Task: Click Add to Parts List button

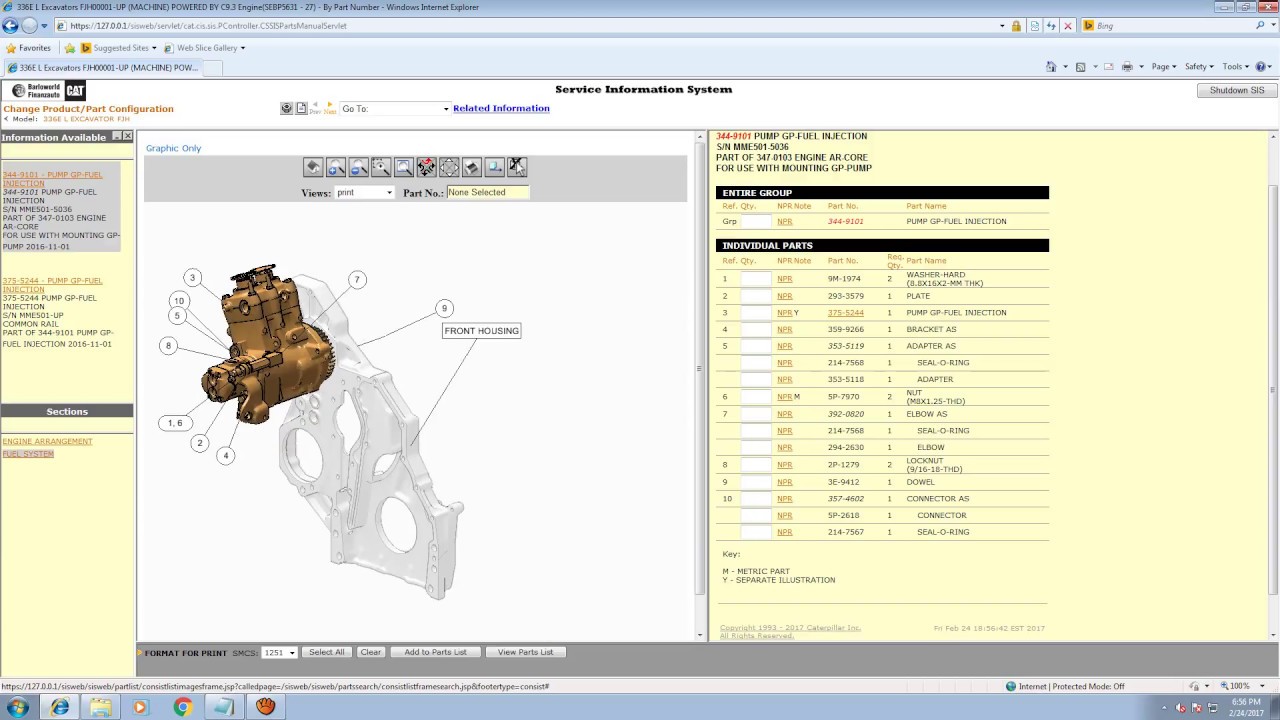Action: [435, 652]
